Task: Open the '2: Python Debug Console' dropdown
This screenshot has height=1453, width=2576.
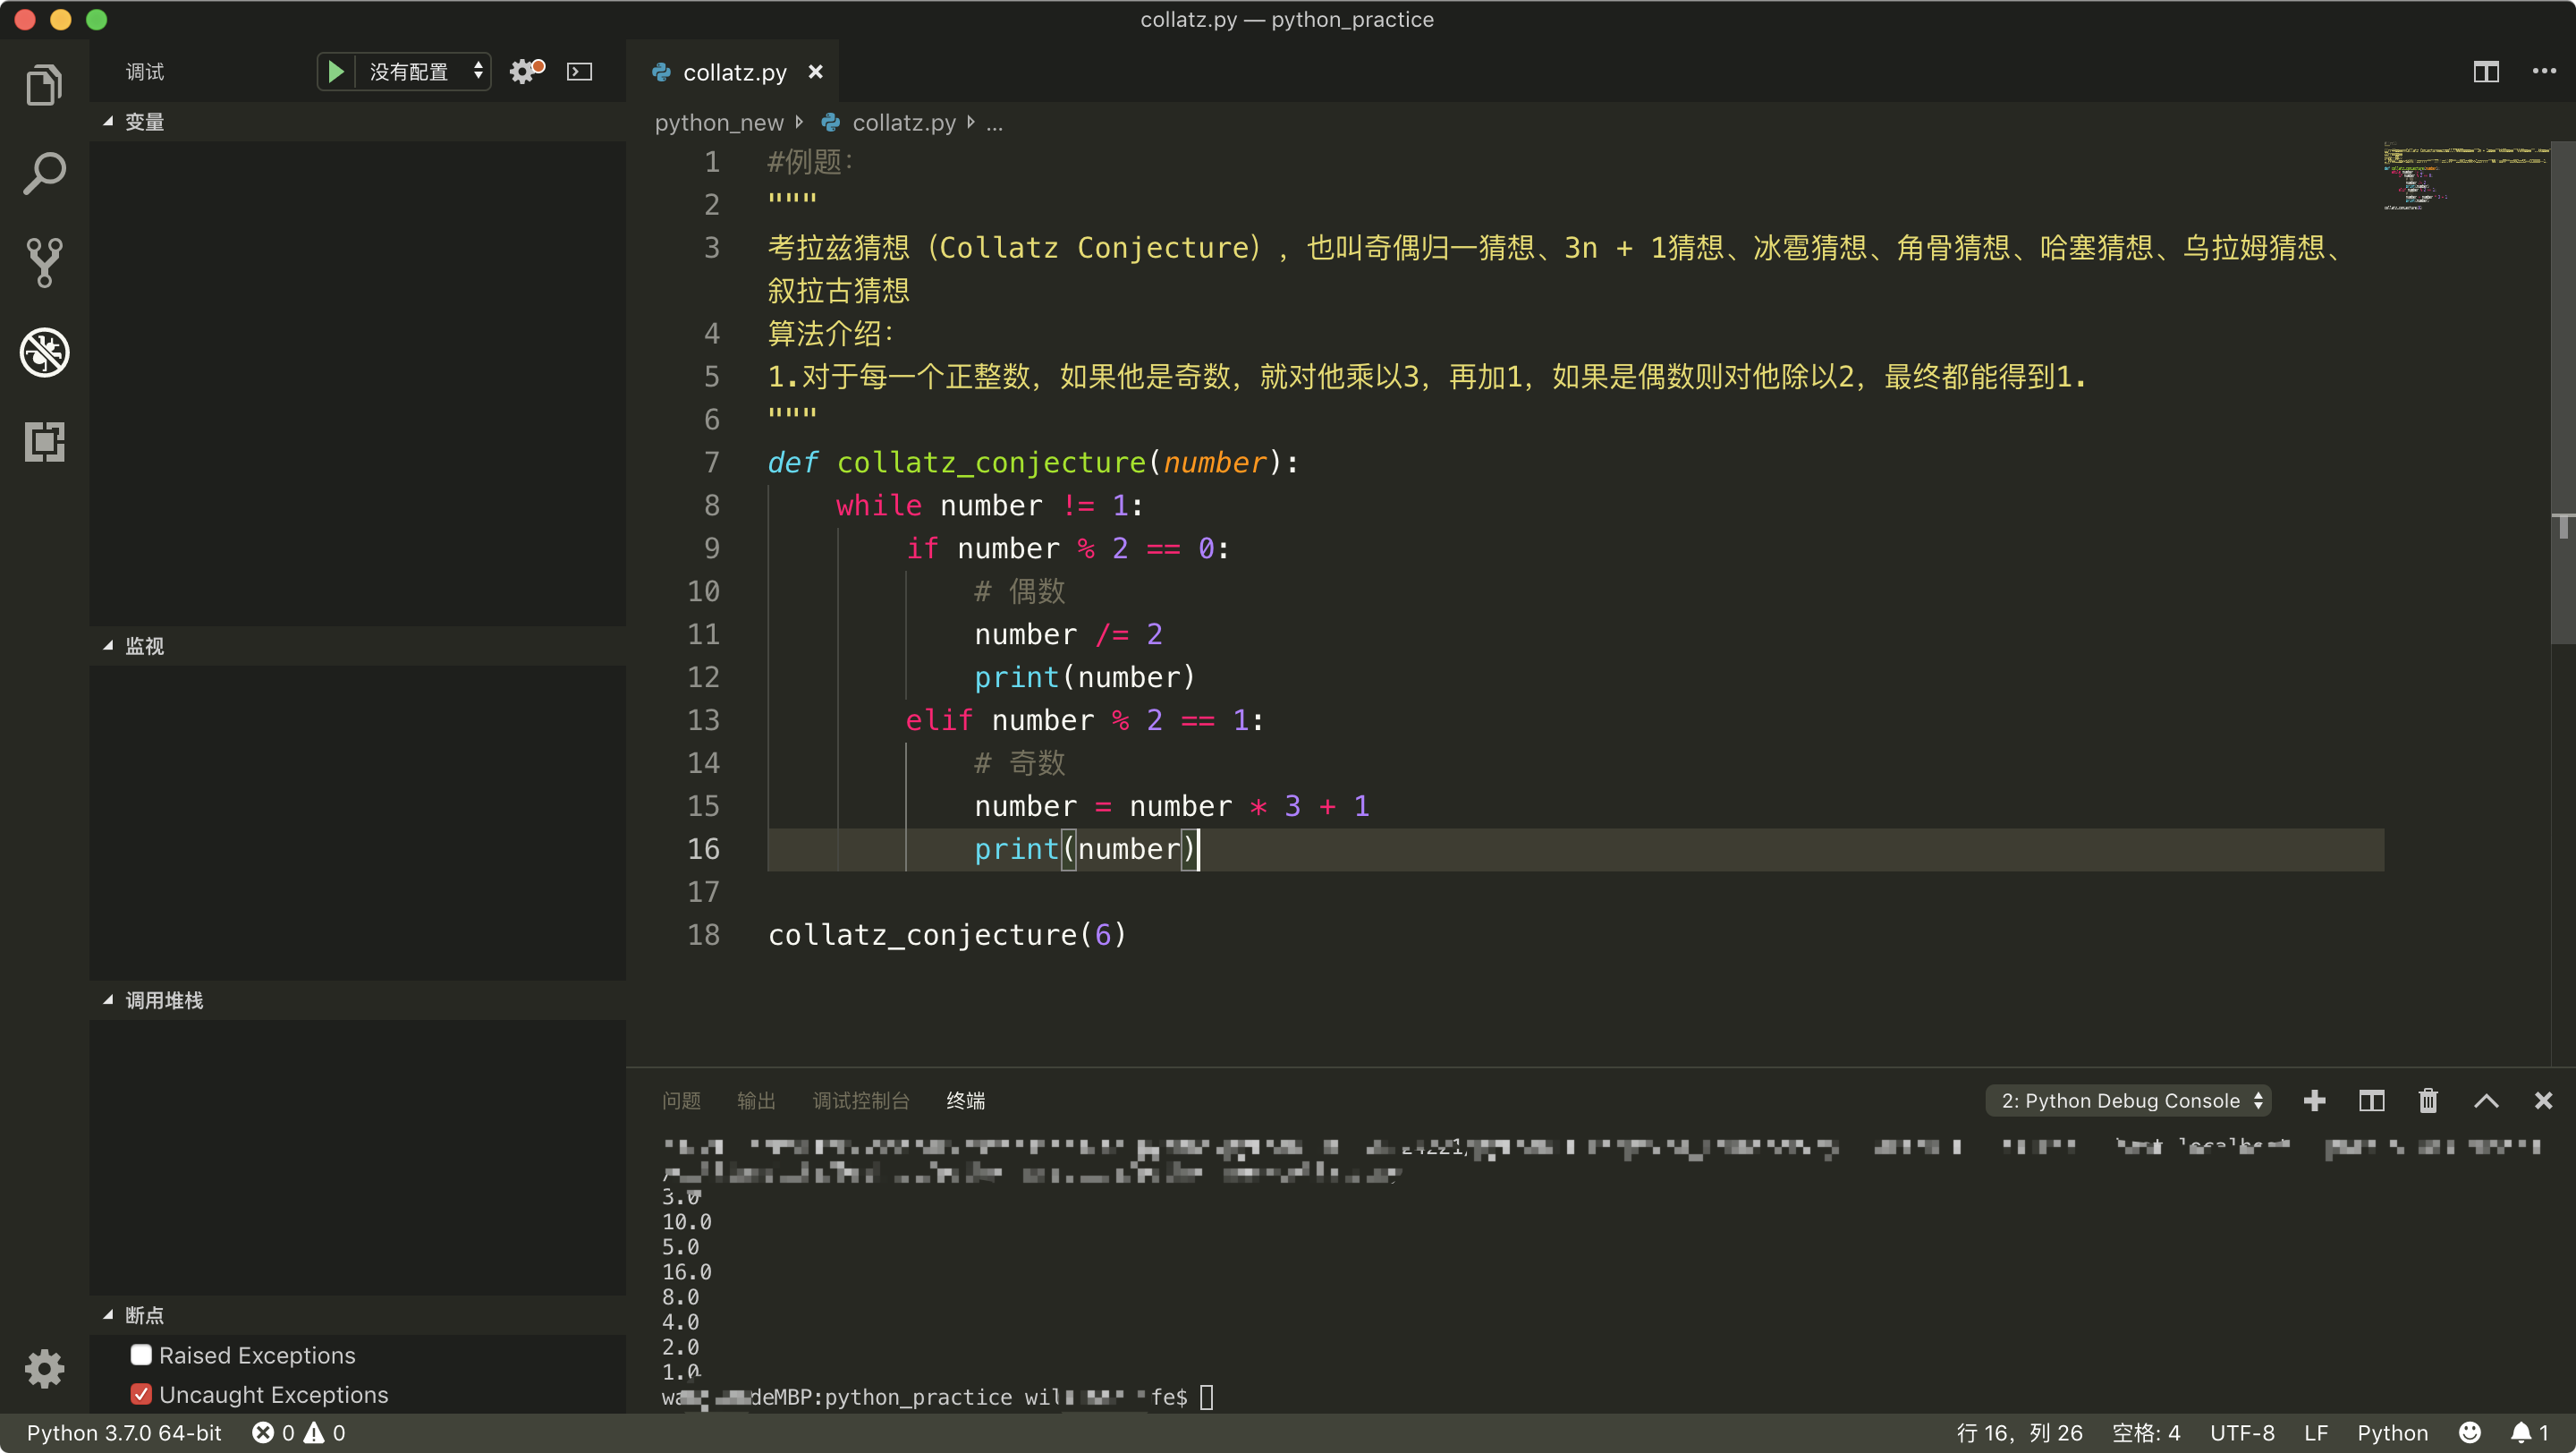Action: tap(2128, 1100)
